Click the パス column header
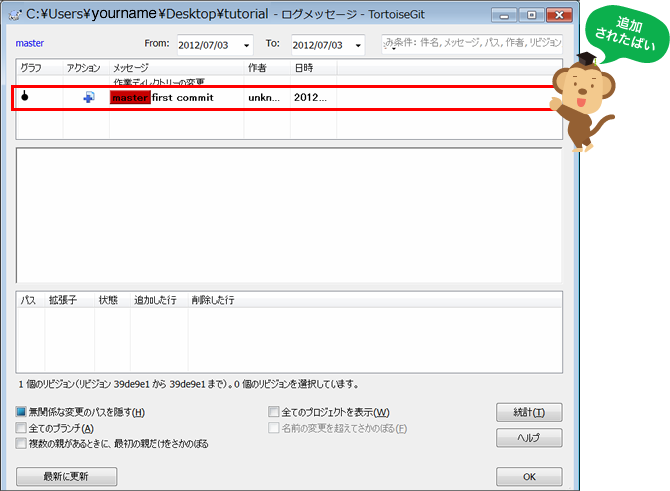Screen dimensions: 670x491 (x=30, y=300)
